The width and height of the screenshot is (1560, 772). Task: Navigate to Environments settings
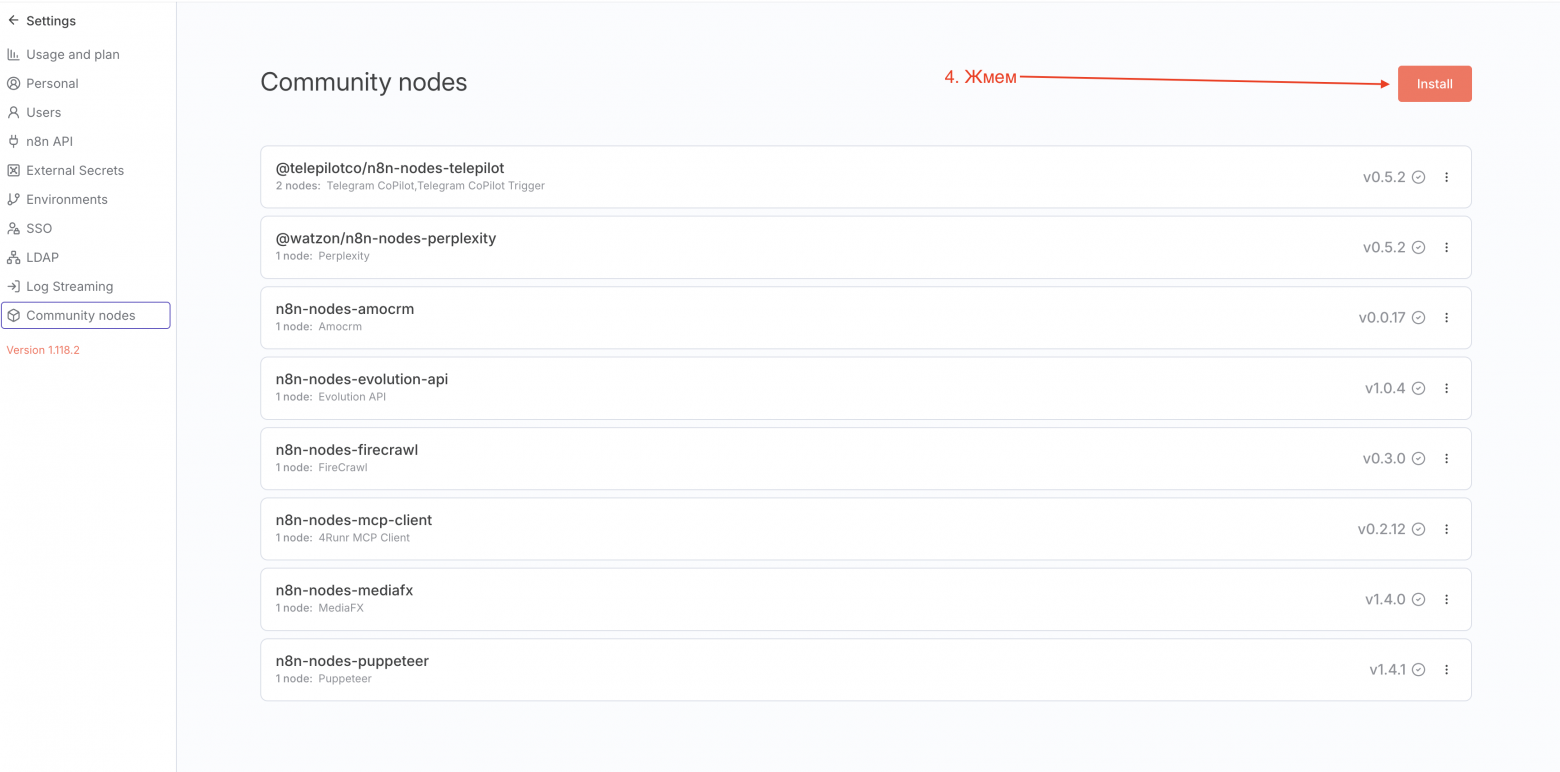pos(66,200)
